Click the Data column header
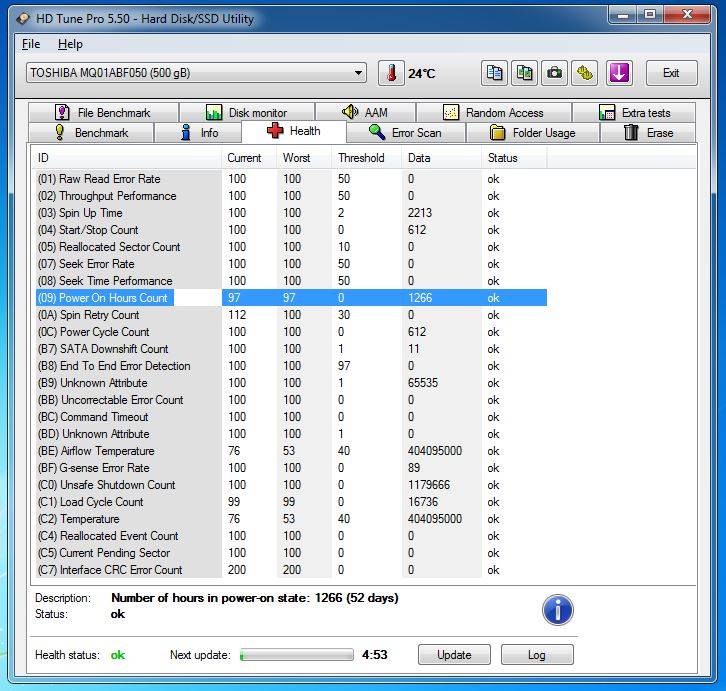 pos(442,158)
